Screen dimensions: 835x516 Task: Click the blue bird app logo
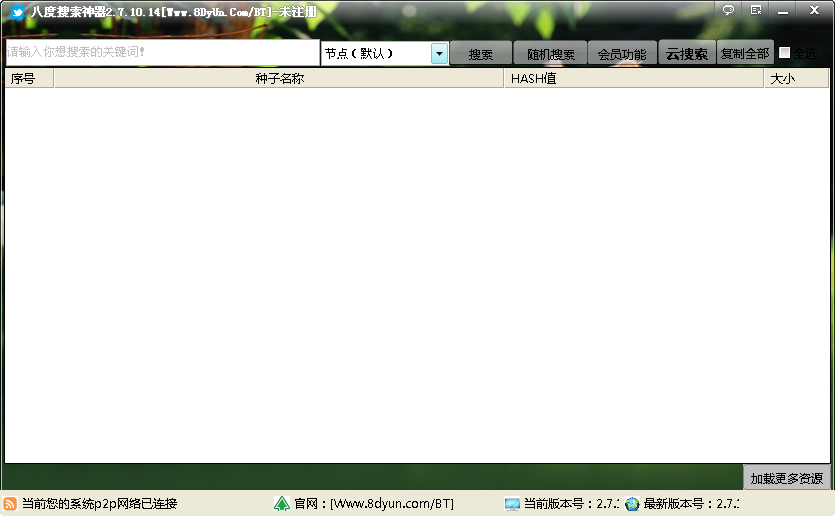click(x=18, y=12)
